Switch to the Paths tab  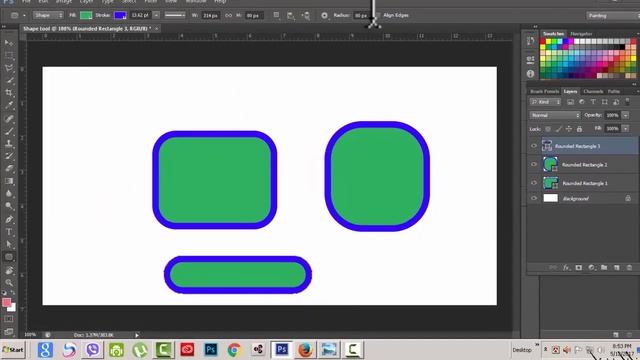613,91
